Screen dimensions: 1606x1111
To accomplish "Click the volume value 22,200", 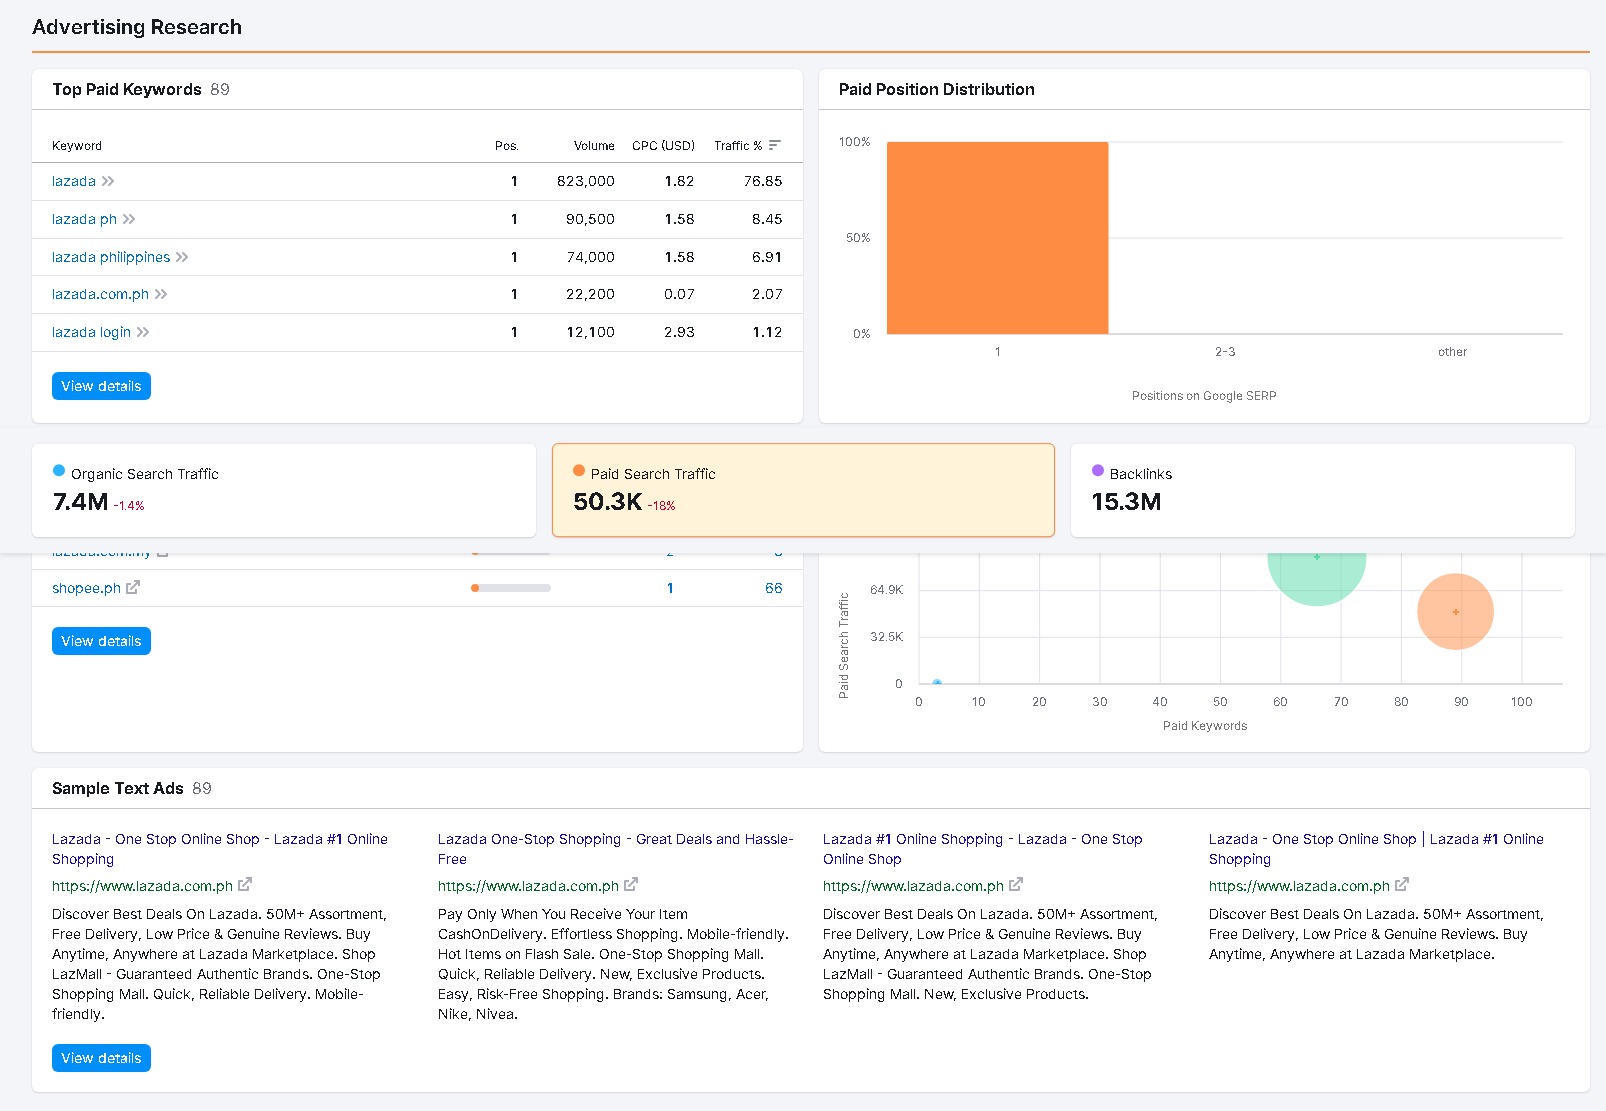I will 590,294.
